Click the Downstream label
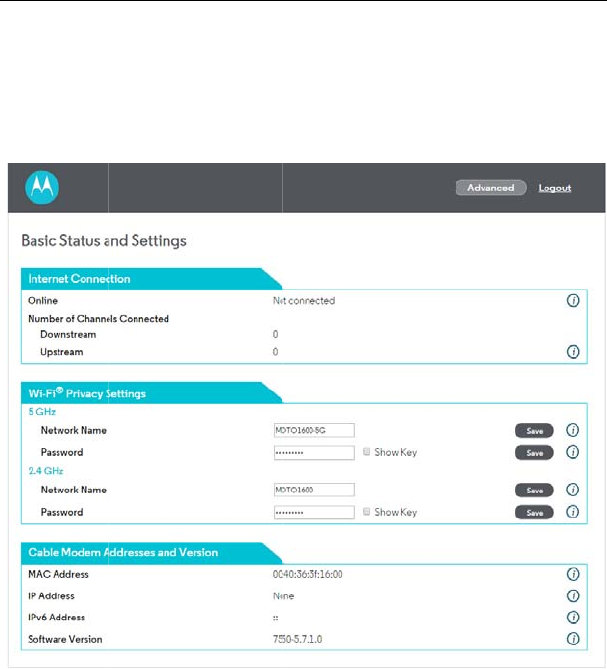The width and height of the screenshot is (607, 669). 68,334
